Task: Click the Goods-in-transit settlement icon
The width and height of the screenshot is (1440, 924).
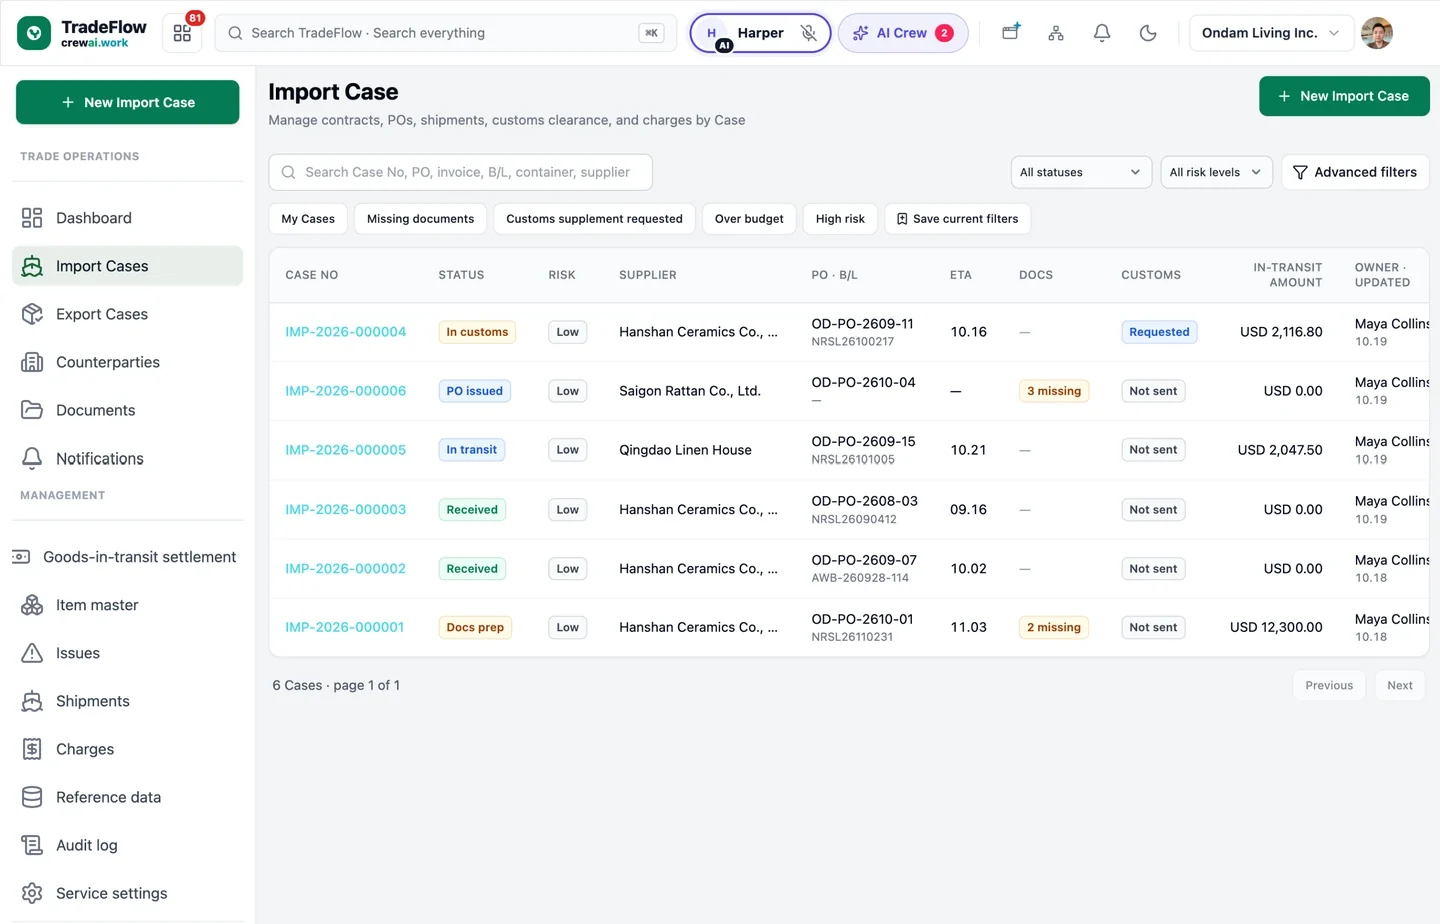Action: 21,557
